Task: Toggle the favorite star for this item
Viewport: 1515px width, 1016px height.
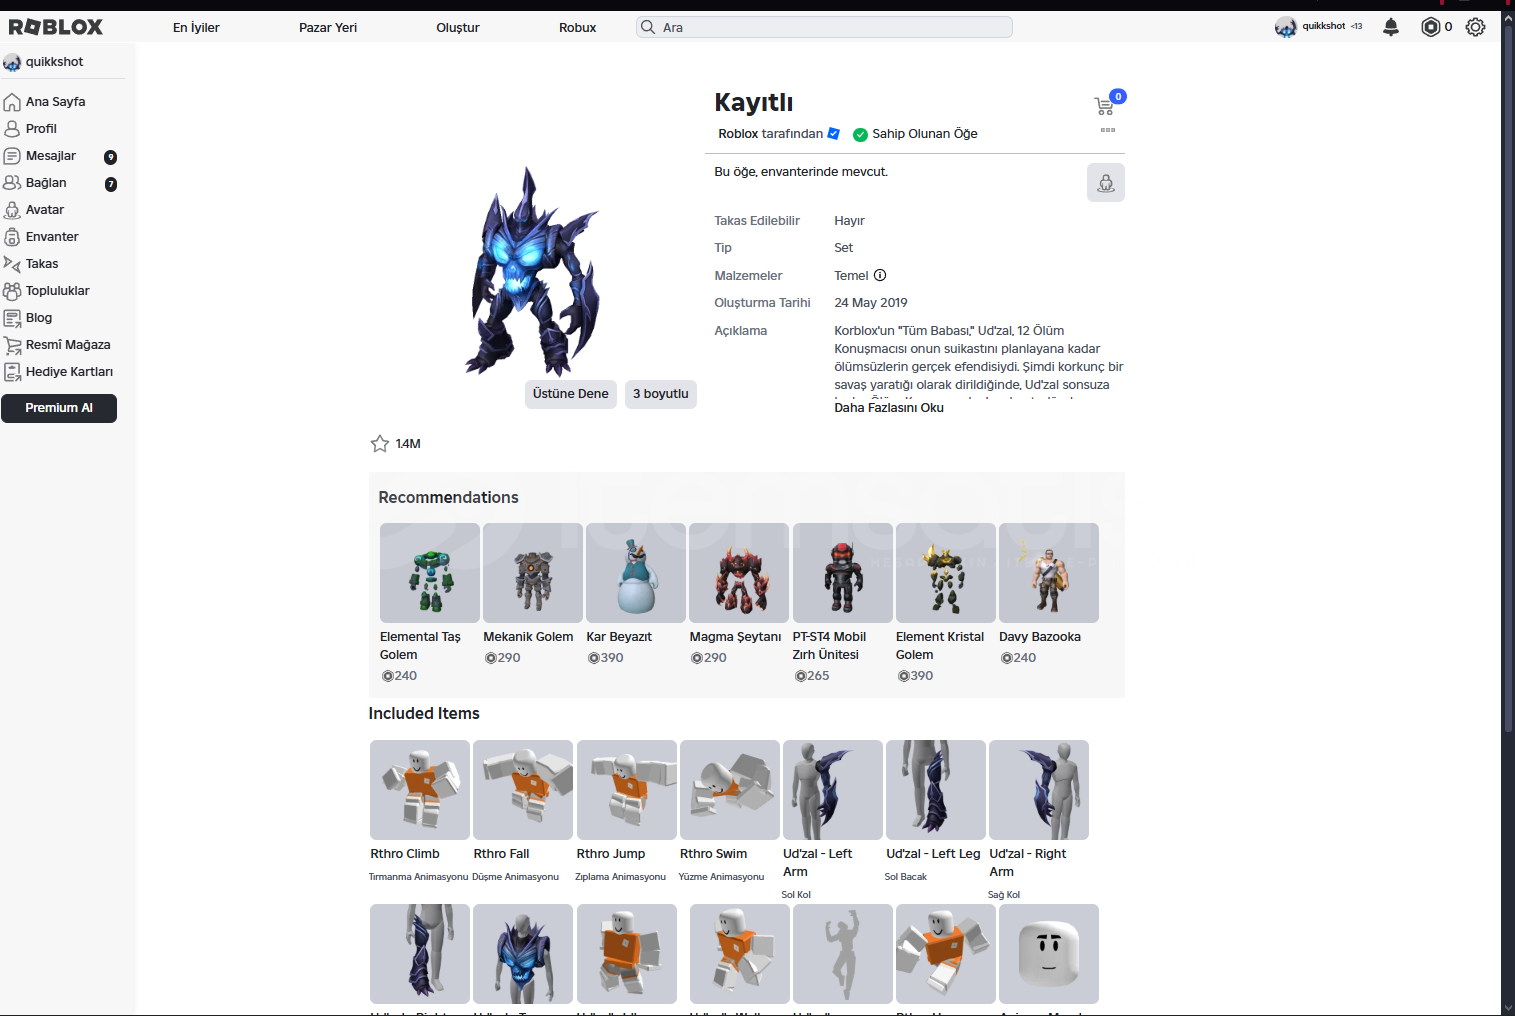Action: [380, 443]
